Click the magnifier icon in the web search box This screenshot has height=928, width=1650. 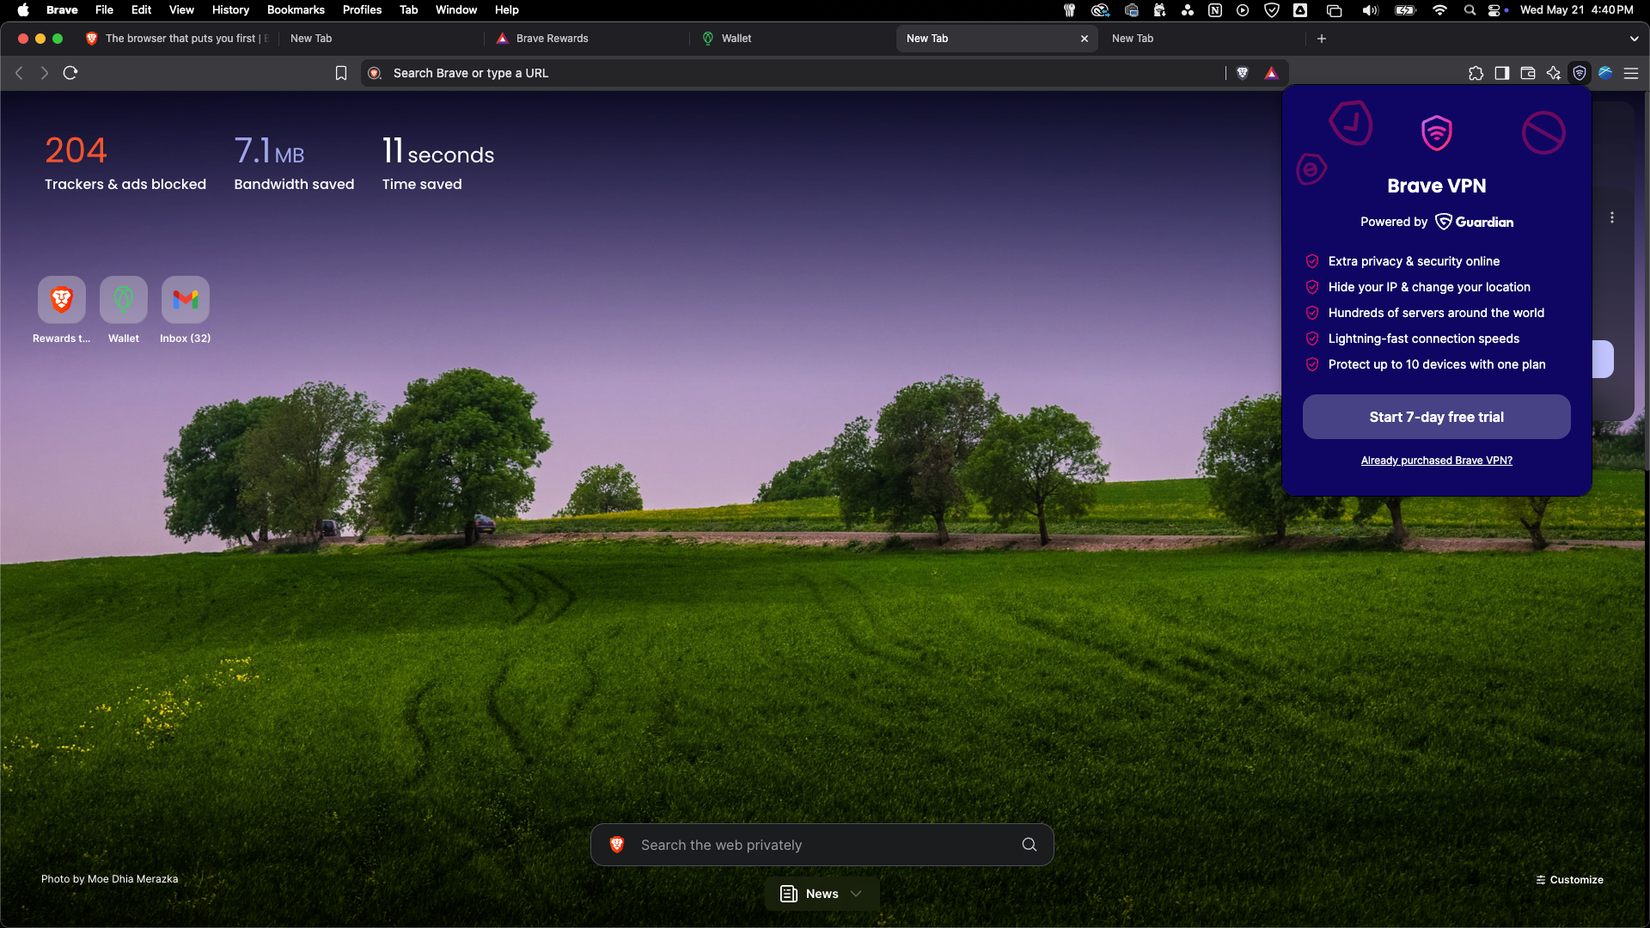pos(1029,845)
